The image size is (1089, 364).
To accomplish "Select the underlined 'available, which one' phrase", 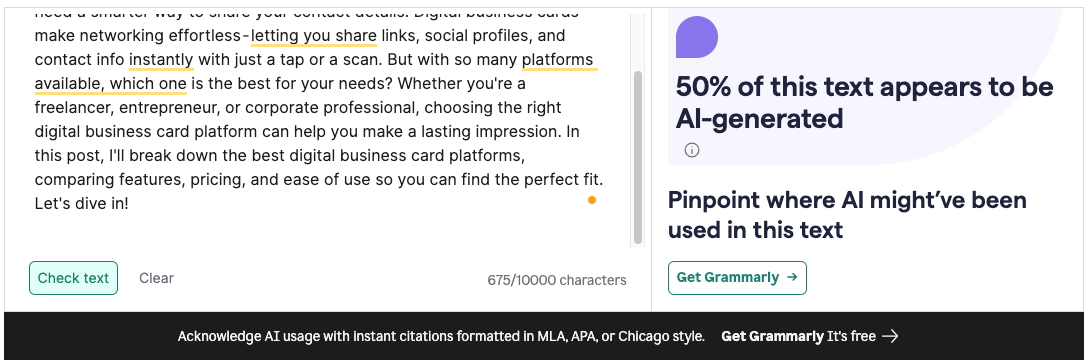I will pyautogui.click(x=111, y=84).
